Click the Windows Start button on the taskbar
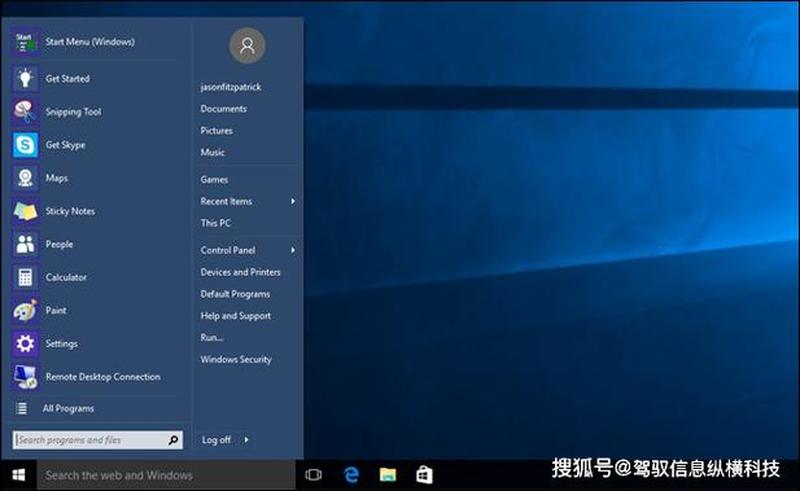800x491 pixels. pos(18,475)
